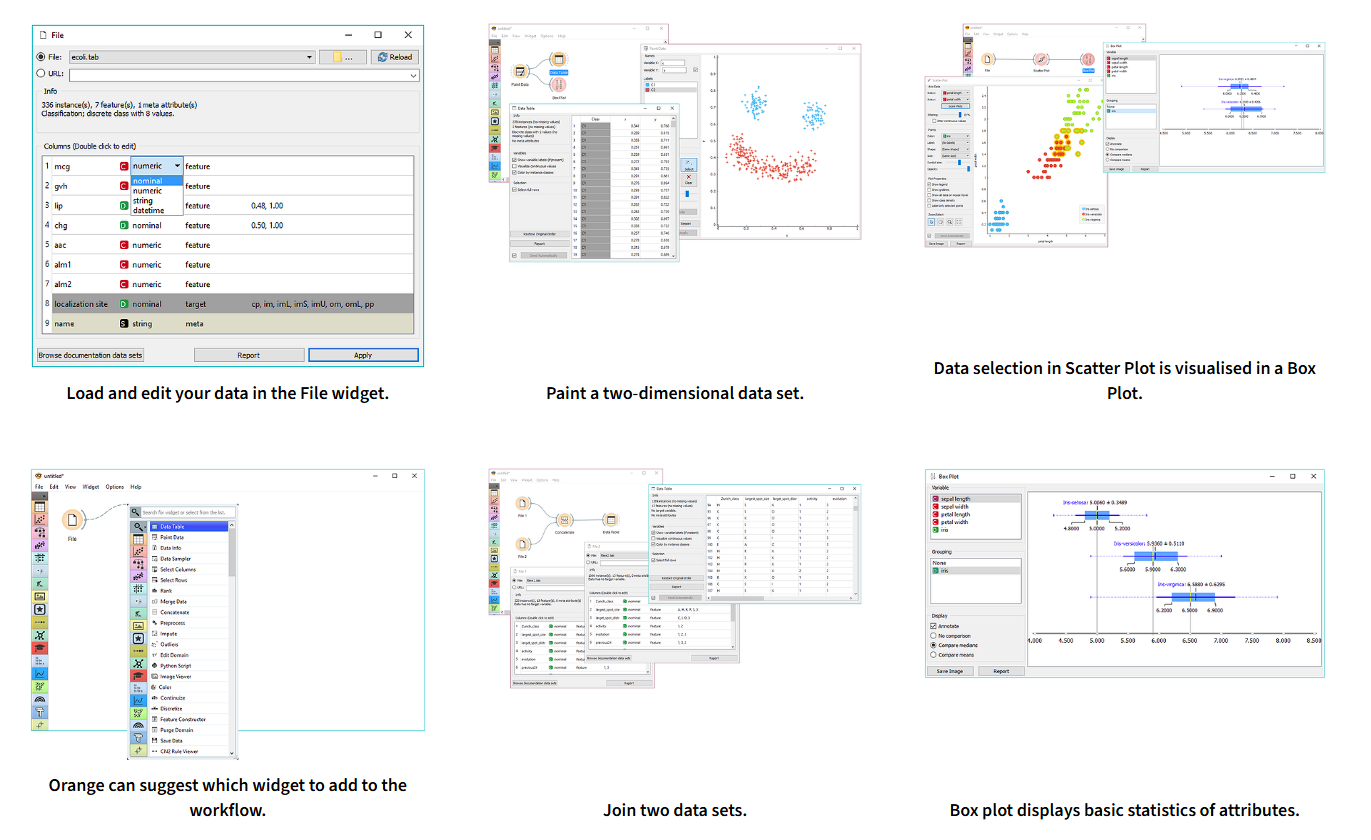Open the Widget menu in the untitled window
Viewport: 1371px width, 840px height.
(x=91, y=487)
